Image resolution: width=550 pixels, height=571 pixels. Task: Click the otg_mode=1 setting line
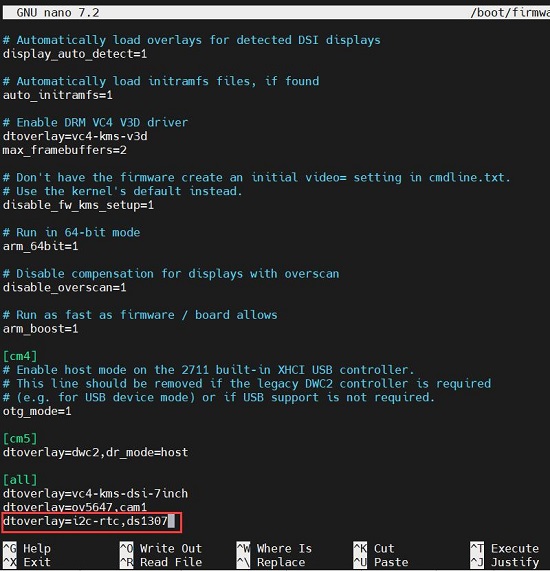37,411
